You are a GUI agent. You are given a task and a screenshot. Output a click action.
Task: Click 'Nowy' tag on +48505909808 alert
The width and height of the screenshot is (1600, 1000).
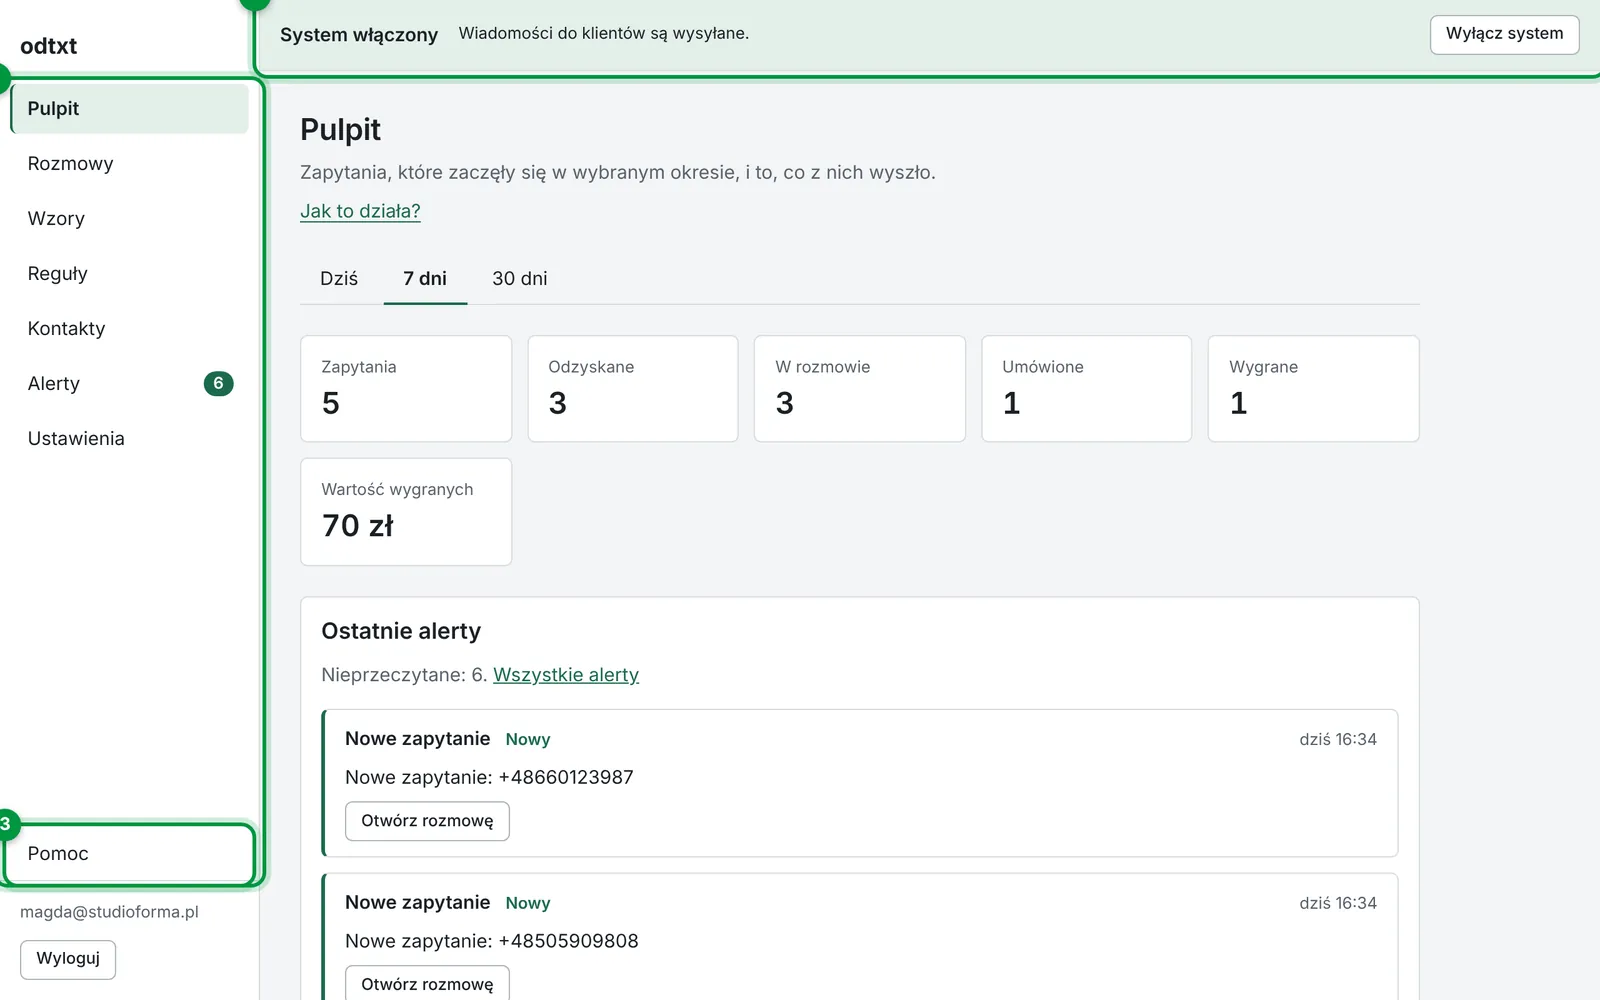tap(528, 903)
